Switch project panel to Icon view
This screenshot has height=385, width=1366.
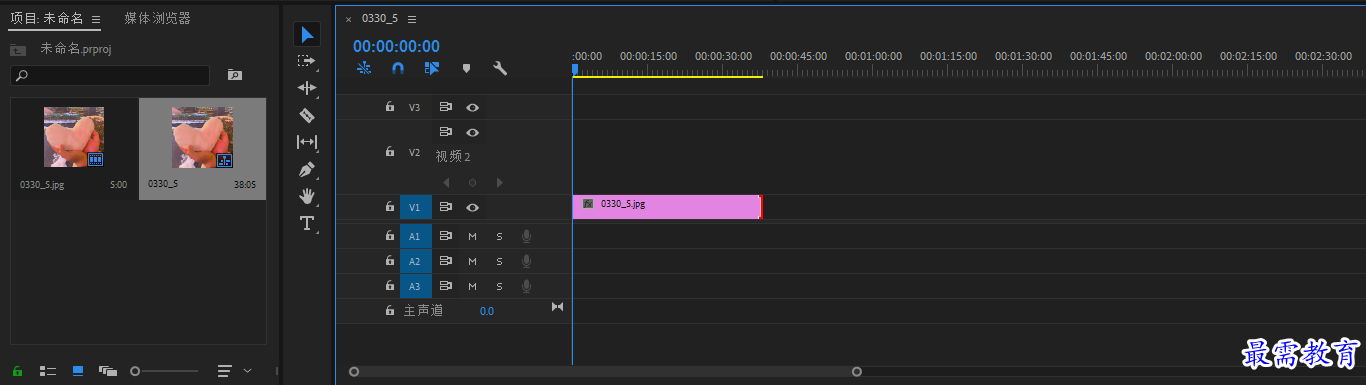(78, 371)
